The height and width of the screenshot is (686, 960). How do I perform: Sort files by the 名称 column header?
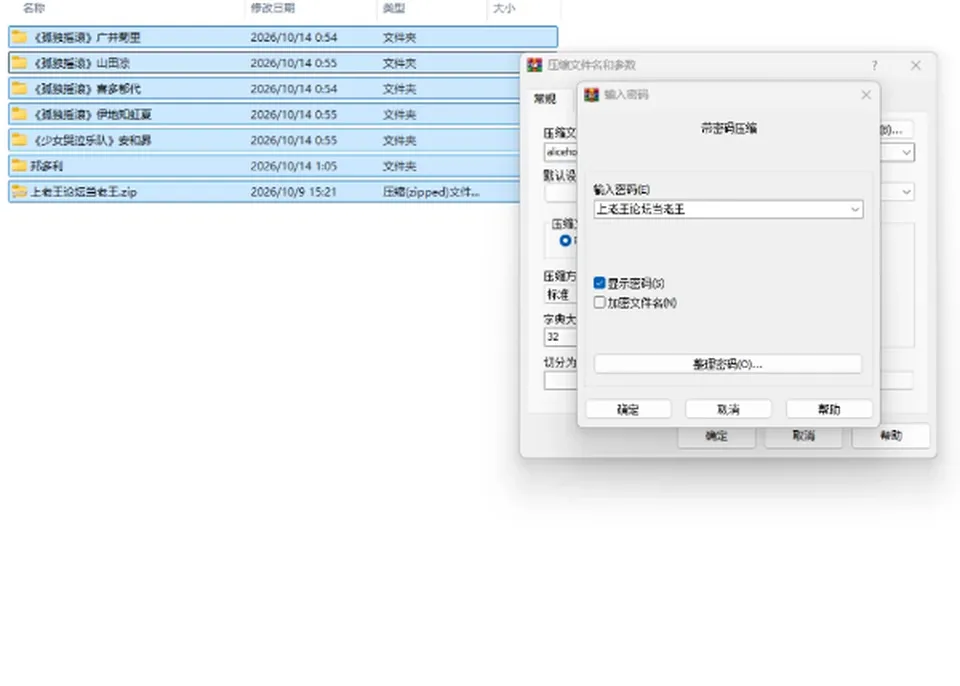click(34, 9)
